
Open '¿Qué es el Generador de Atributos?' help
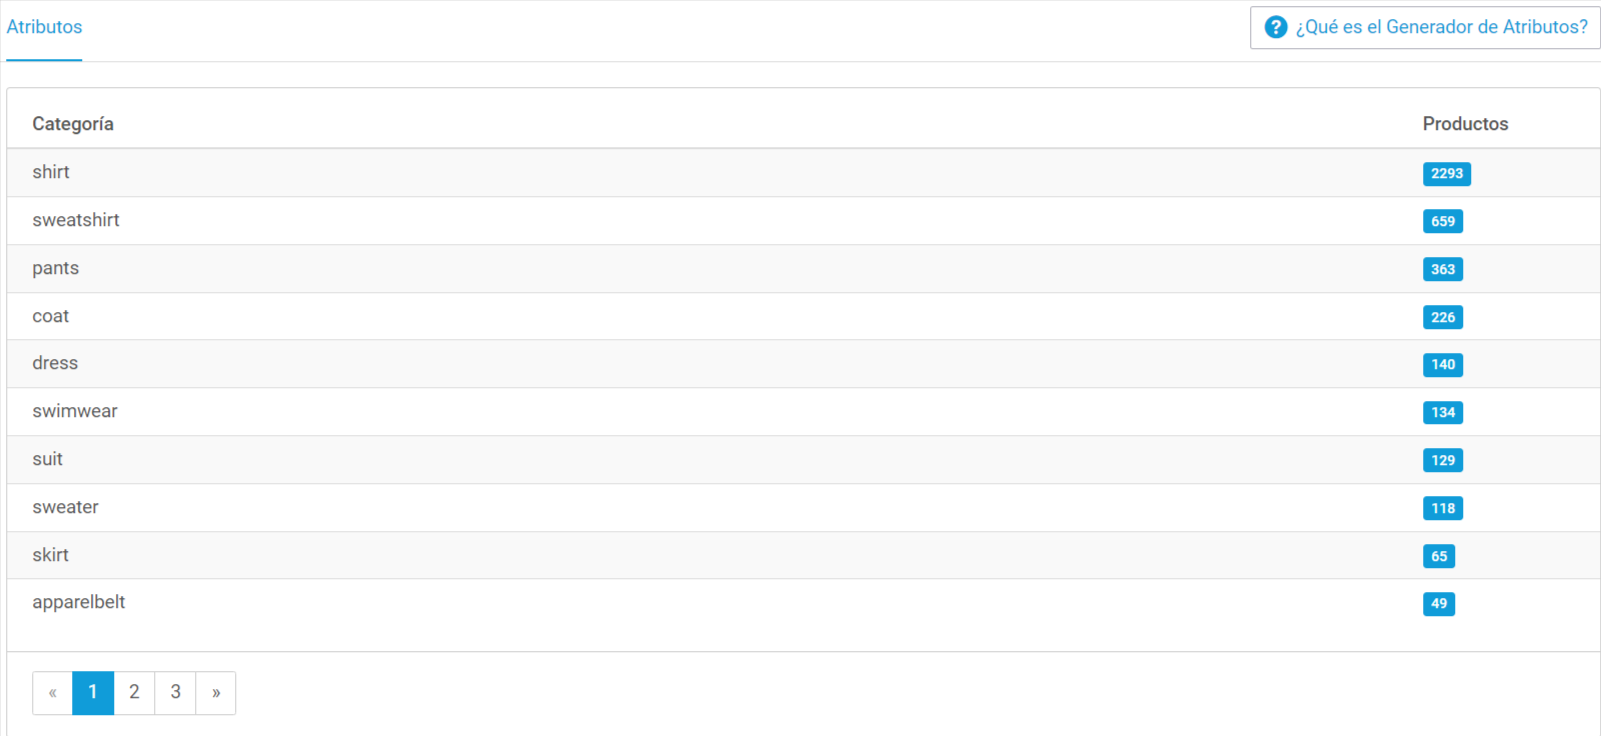1425,28
